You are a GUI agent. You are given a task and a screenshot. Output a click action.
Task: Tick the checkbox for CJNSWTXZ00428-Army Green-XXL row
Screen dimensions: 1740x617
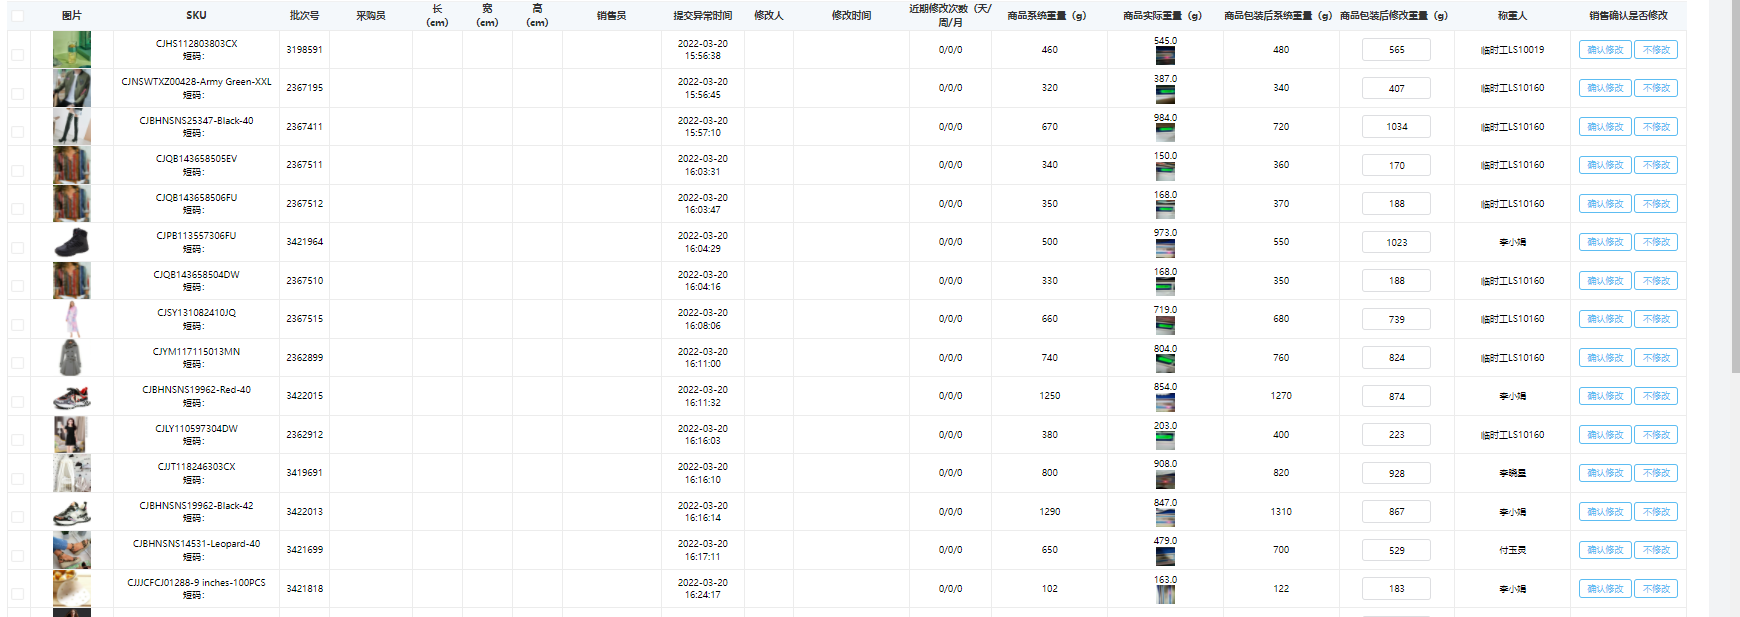18,93
